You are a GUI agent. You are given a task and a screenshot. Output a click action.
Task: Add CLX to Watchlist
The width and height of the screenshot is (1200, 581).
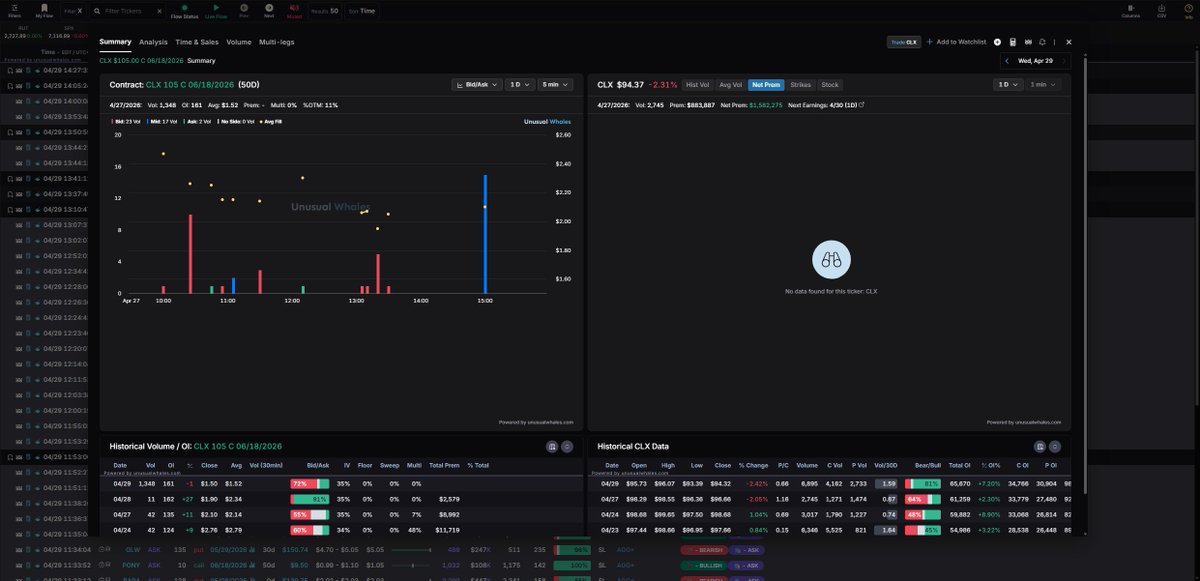coord(957,42)
